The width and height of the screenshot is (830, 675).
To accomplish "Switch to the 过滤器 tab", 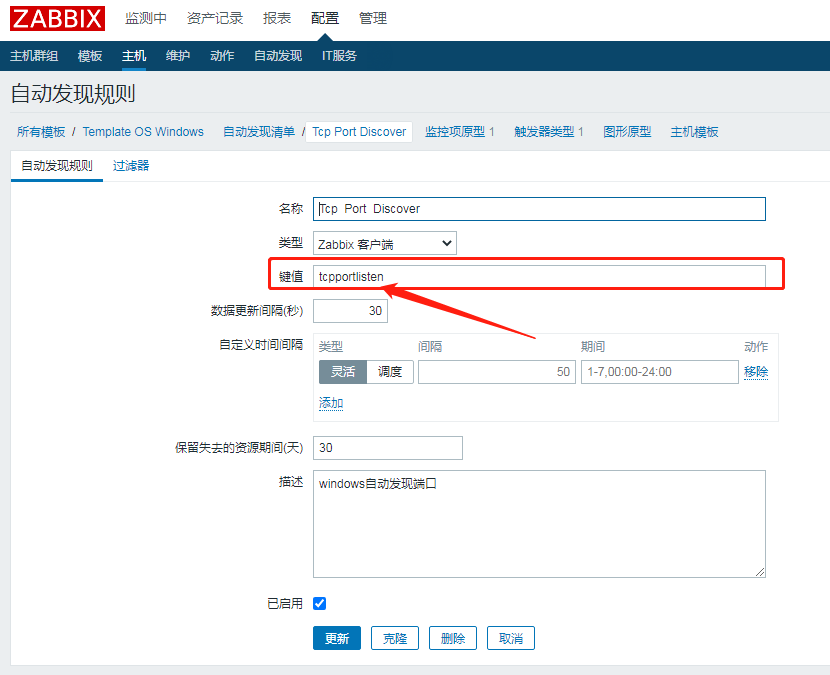I will click(x=131, y=166).
